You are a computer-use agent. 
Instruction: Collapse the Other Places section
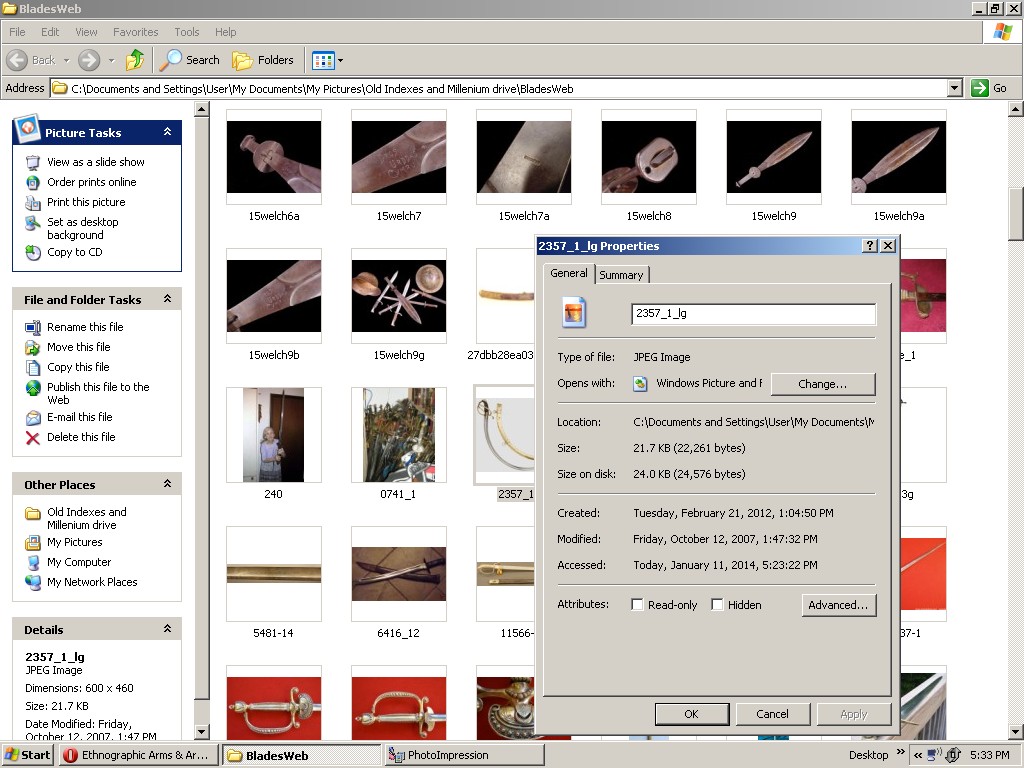tap(167, 484)
